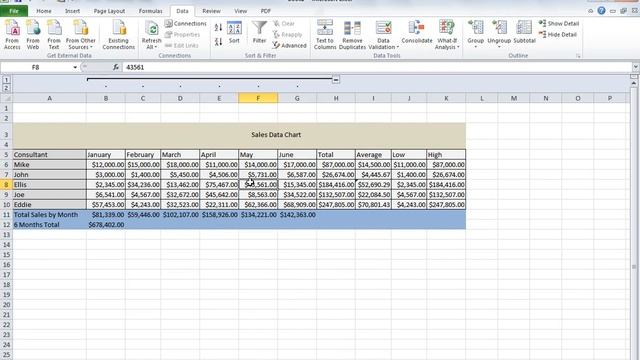Click Remove Duplicates icon
Screen dimensions: 640x360
352,35
